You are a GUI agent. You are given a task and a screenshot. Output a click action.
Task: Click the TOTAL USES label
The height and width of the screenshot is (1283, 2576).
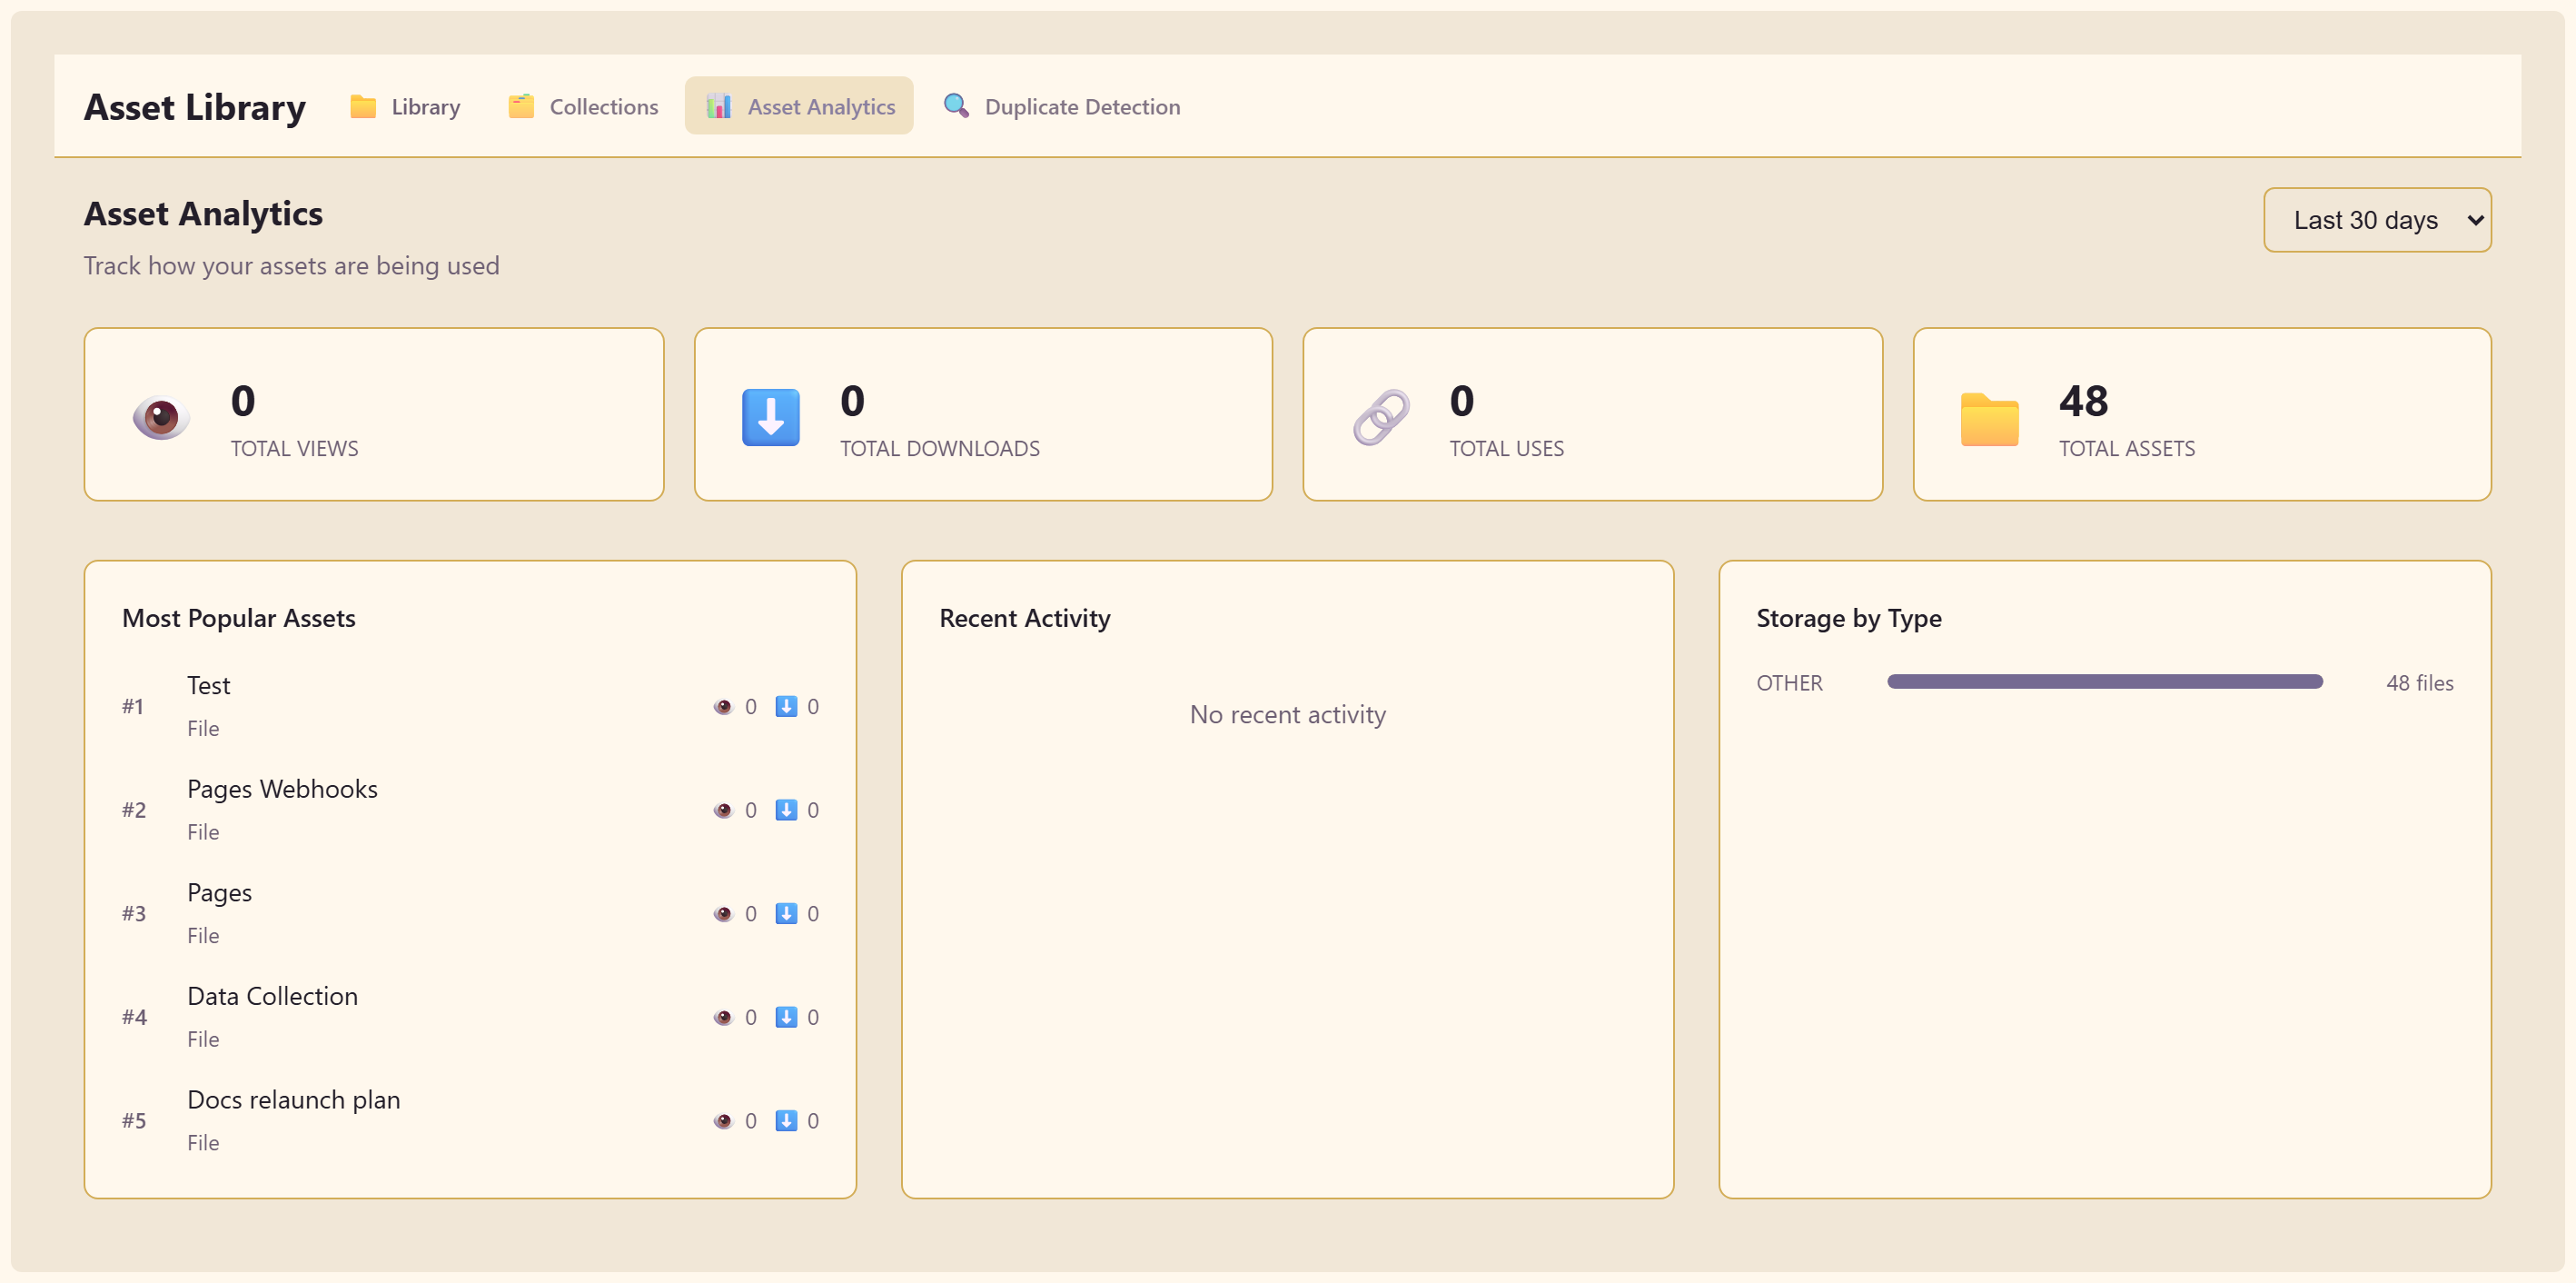(1507, 449)
